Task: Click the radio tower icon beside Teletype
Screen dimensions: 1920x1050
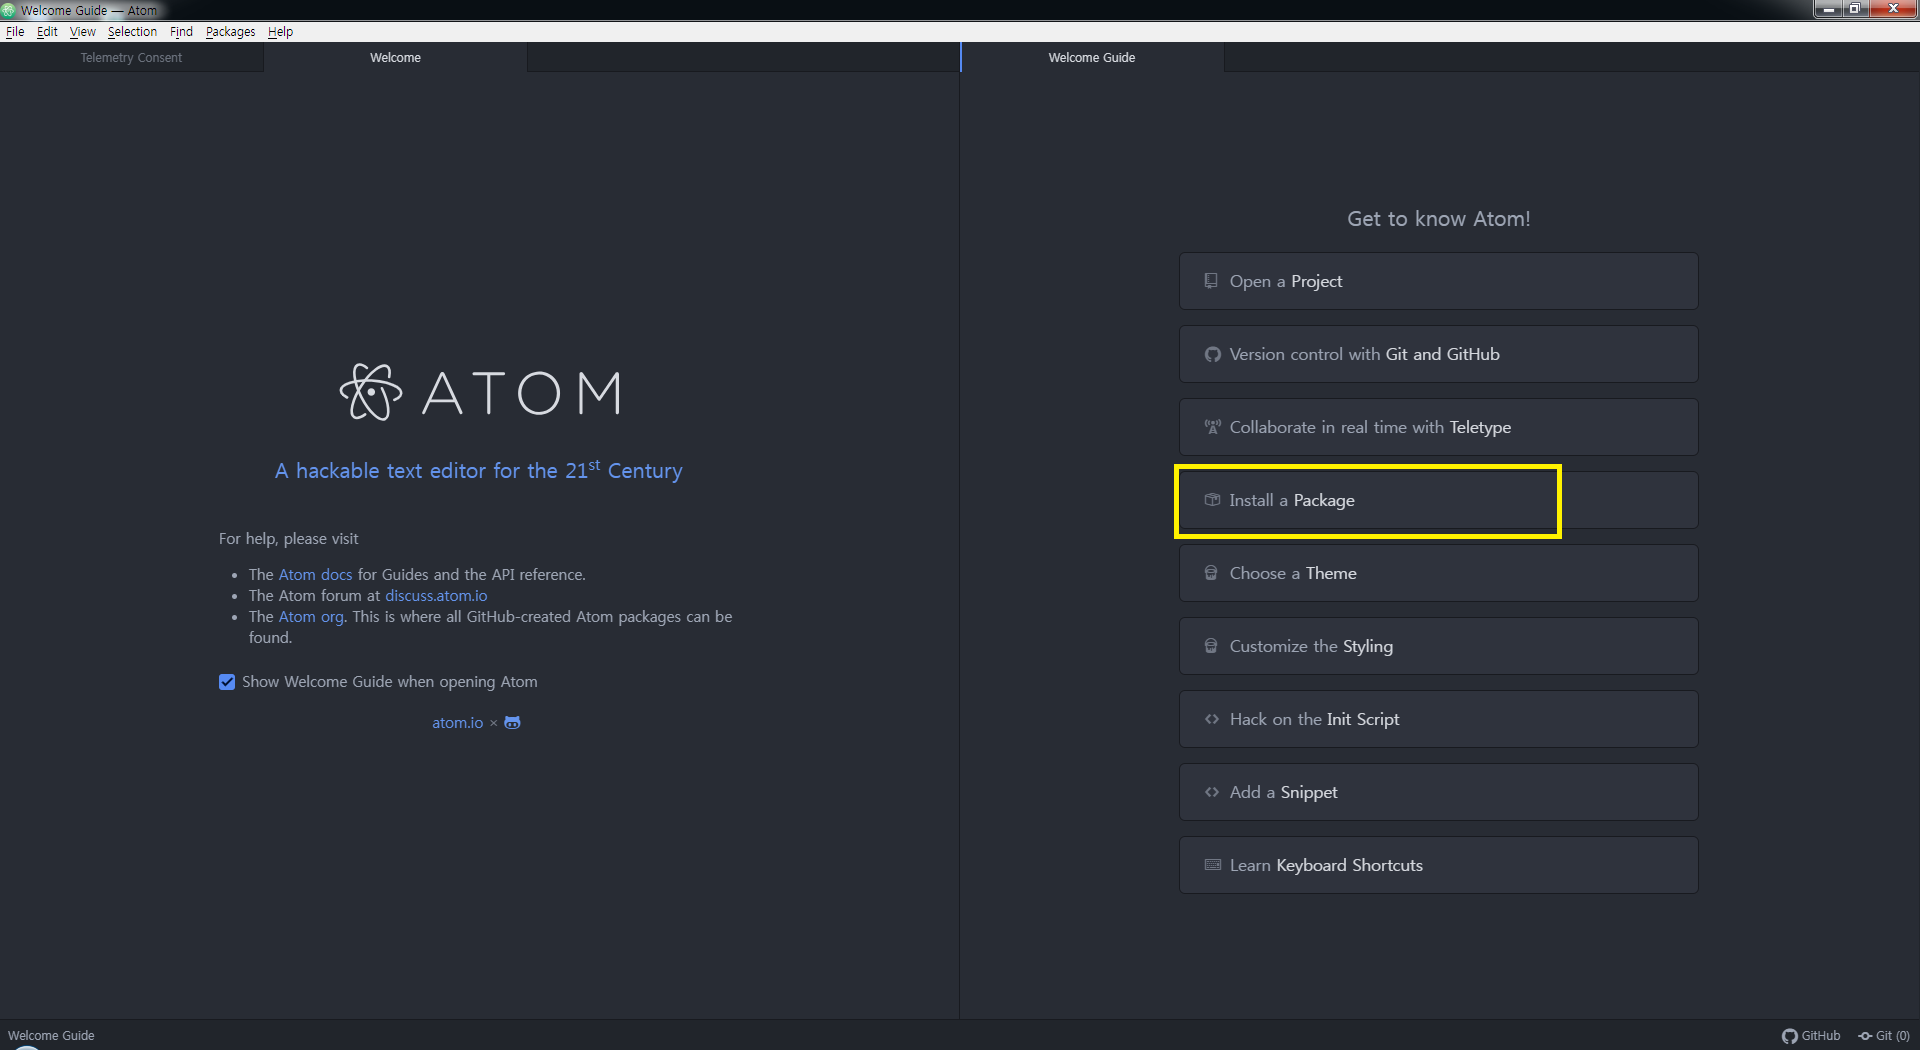Action: (1212, 427)
